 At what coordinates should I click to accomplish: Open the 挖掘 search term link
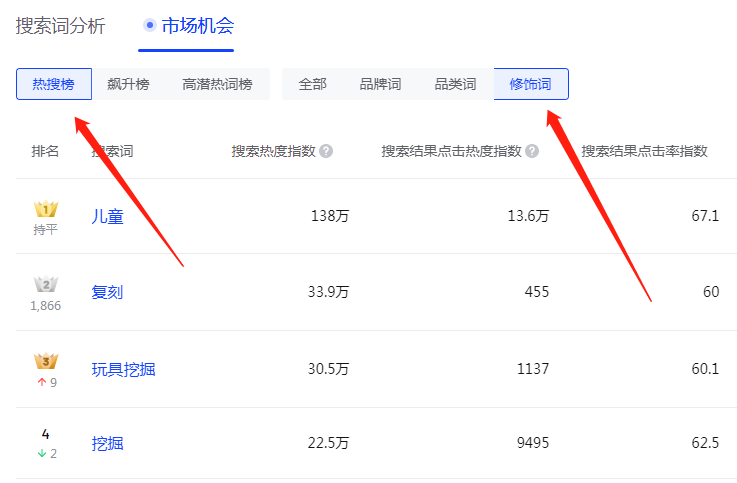[x=107, y=443]
